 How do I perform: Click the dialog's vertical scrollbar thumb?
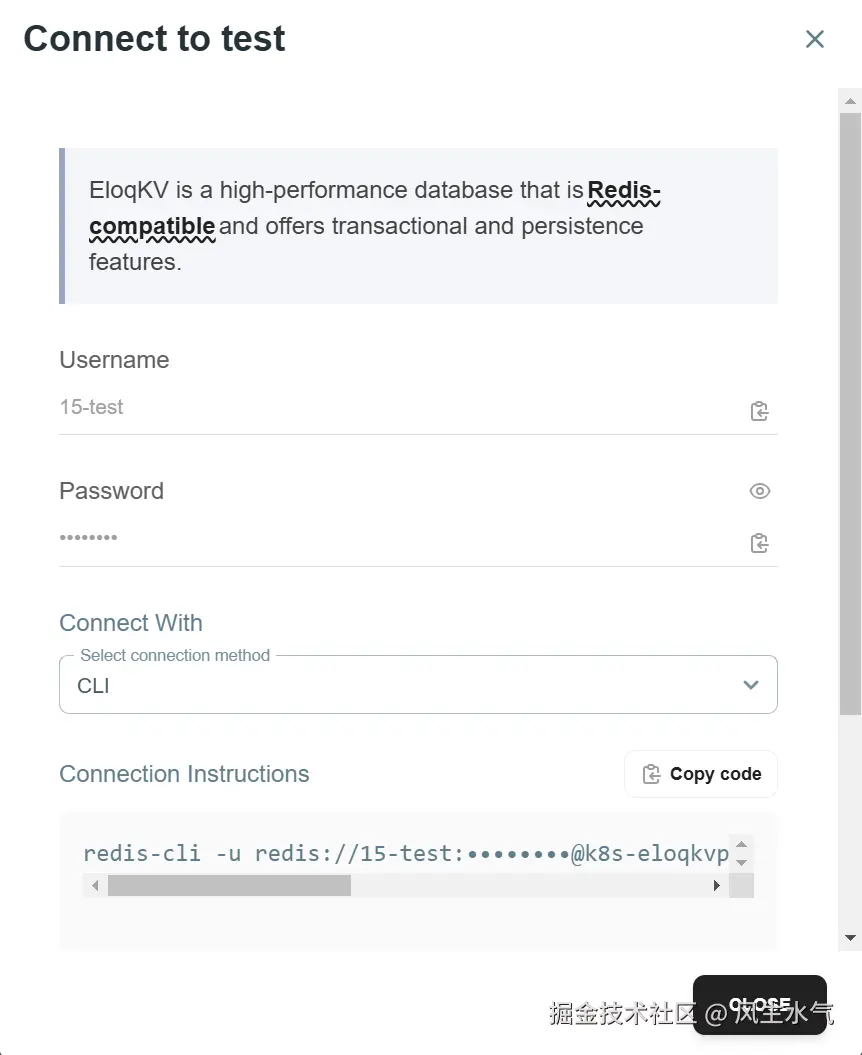point(851,410)
